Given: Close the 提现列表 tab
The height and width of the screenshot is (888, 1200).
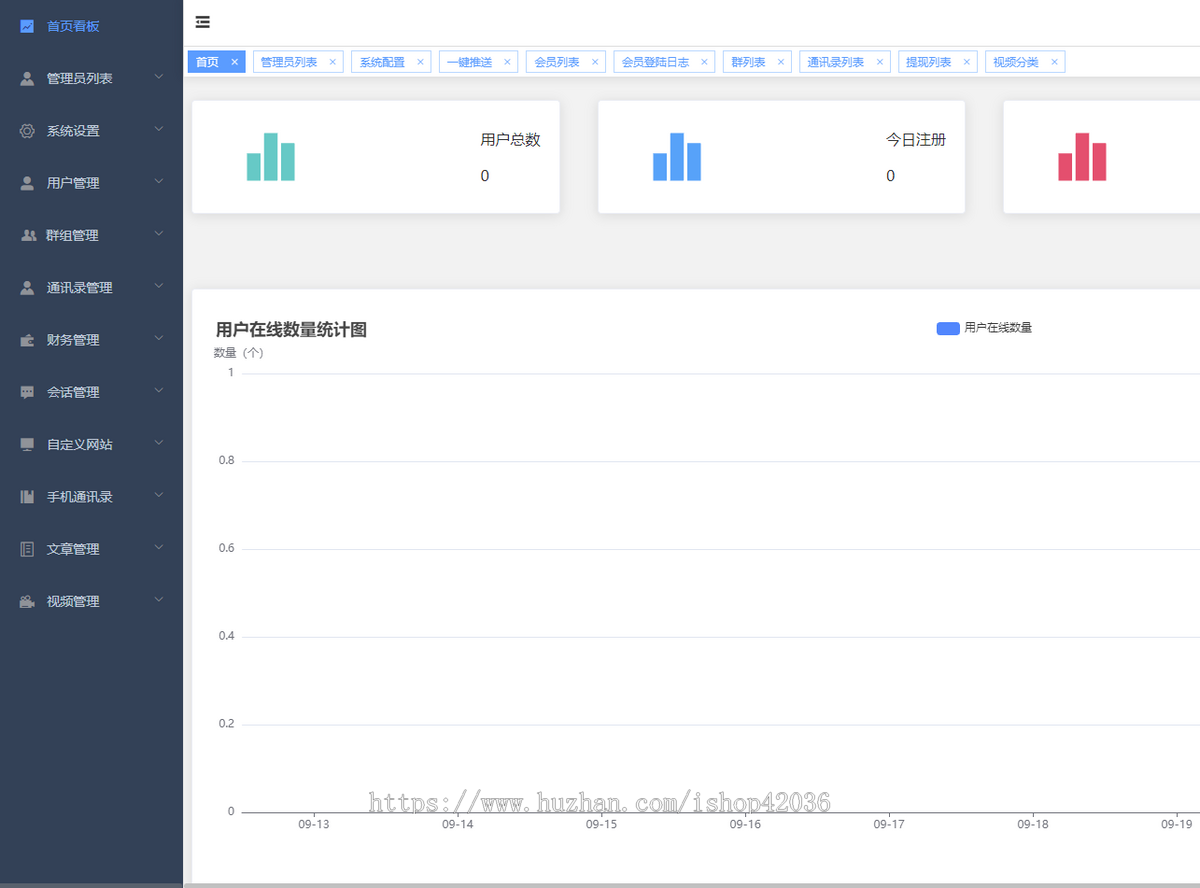Looking at the screenshot, I should (x=966, y=62).
